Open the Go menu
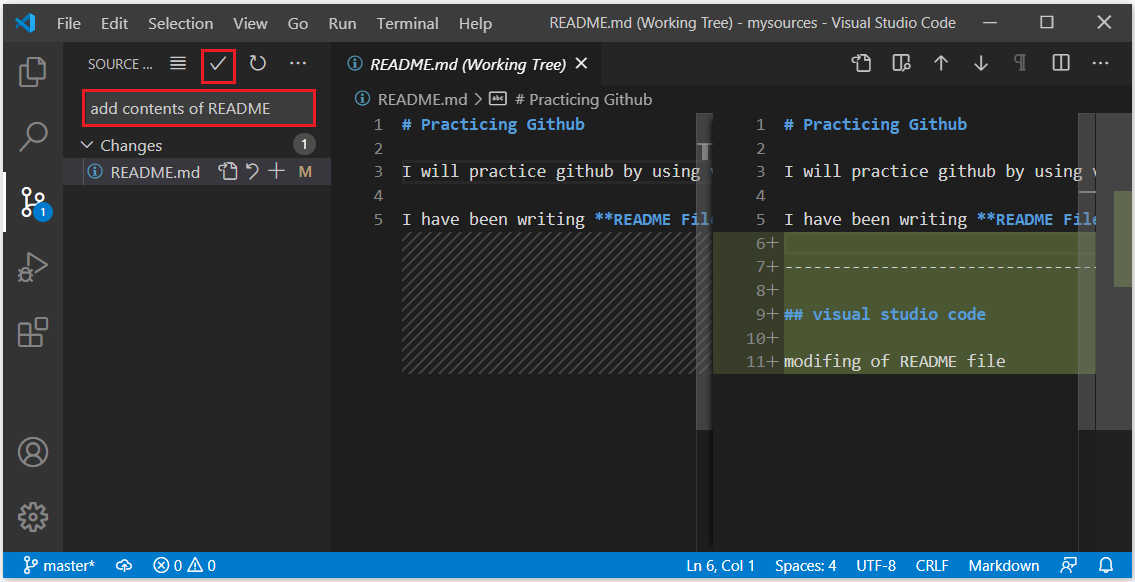This screenshot has width=1135, height=582. tap(298, 23)
